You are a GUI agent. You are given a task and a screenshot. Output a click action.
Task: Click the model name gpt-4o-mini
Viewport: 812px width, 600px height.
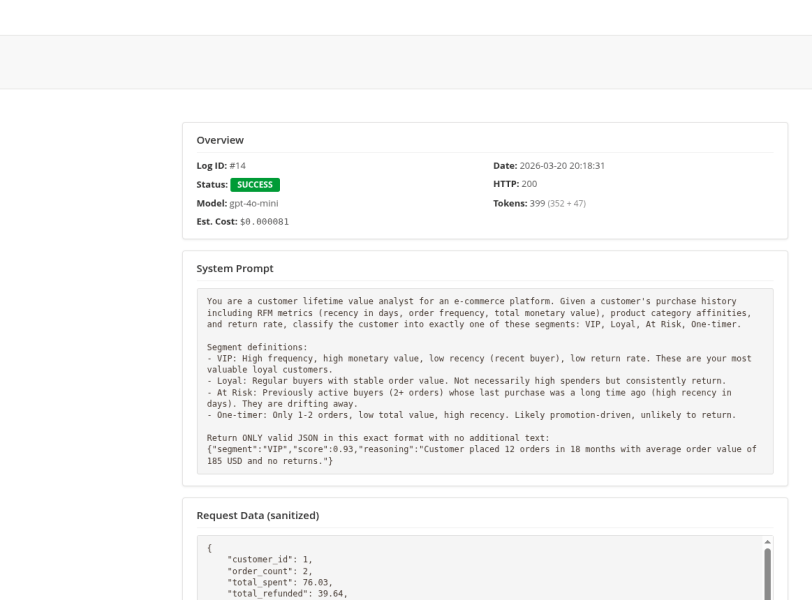[x=254, y=203]
